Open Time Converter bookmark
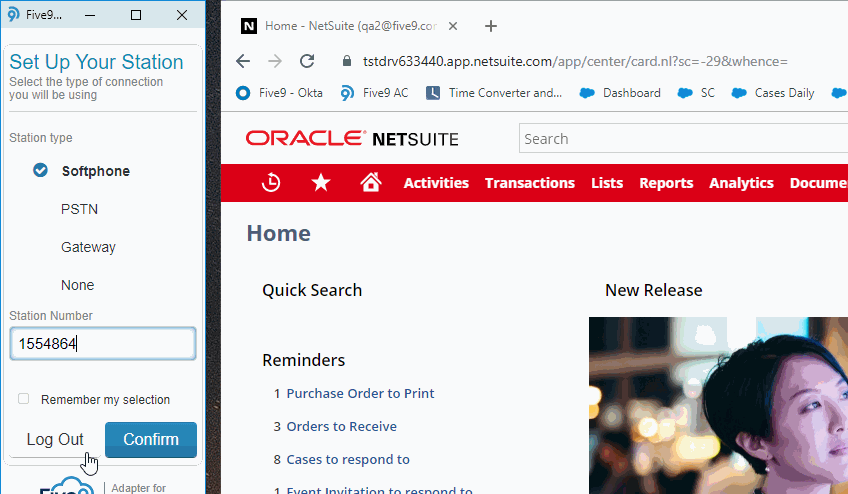Screen dimensions: 848x494 tap(494, 93)
